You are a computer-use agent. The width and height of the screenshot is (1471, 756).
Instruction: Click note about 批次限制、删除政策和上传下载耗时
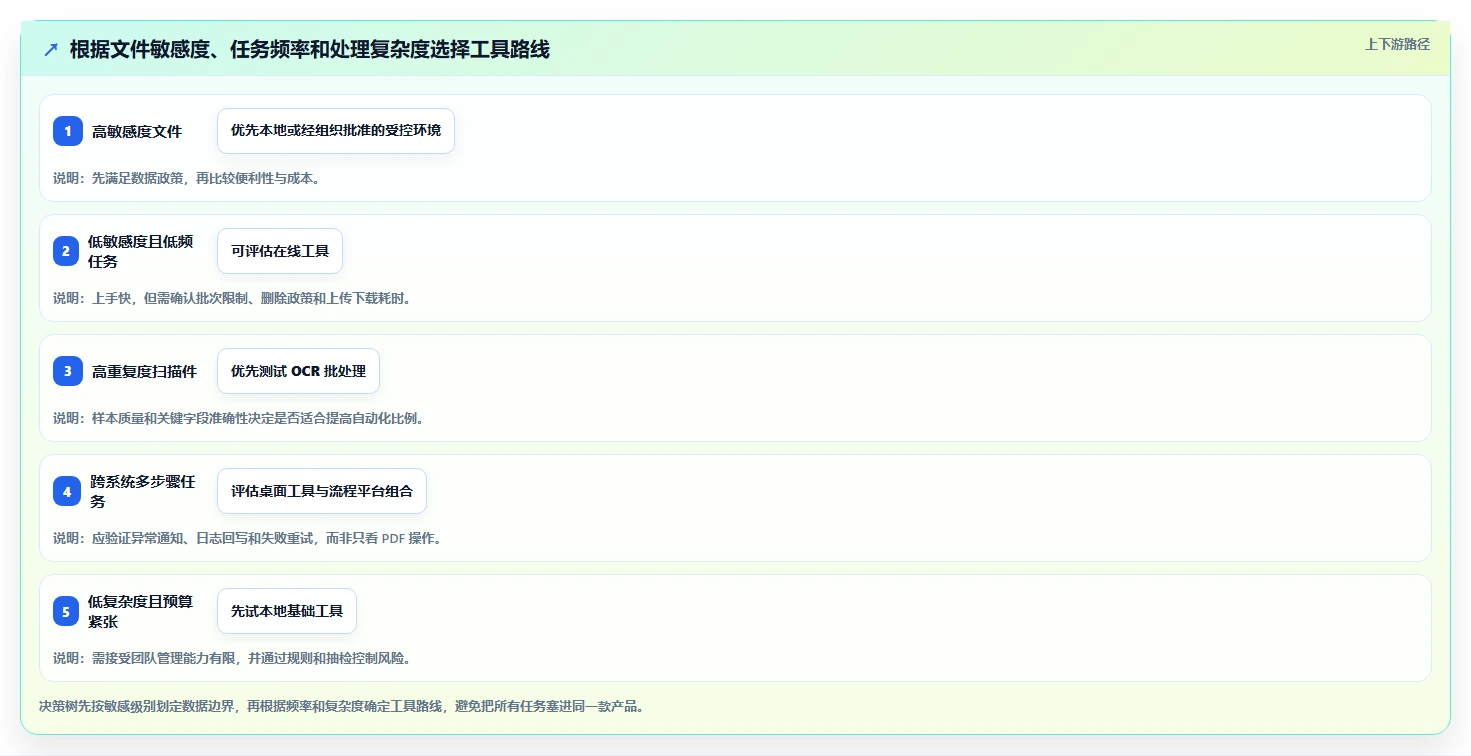click(x=232, y=298)
